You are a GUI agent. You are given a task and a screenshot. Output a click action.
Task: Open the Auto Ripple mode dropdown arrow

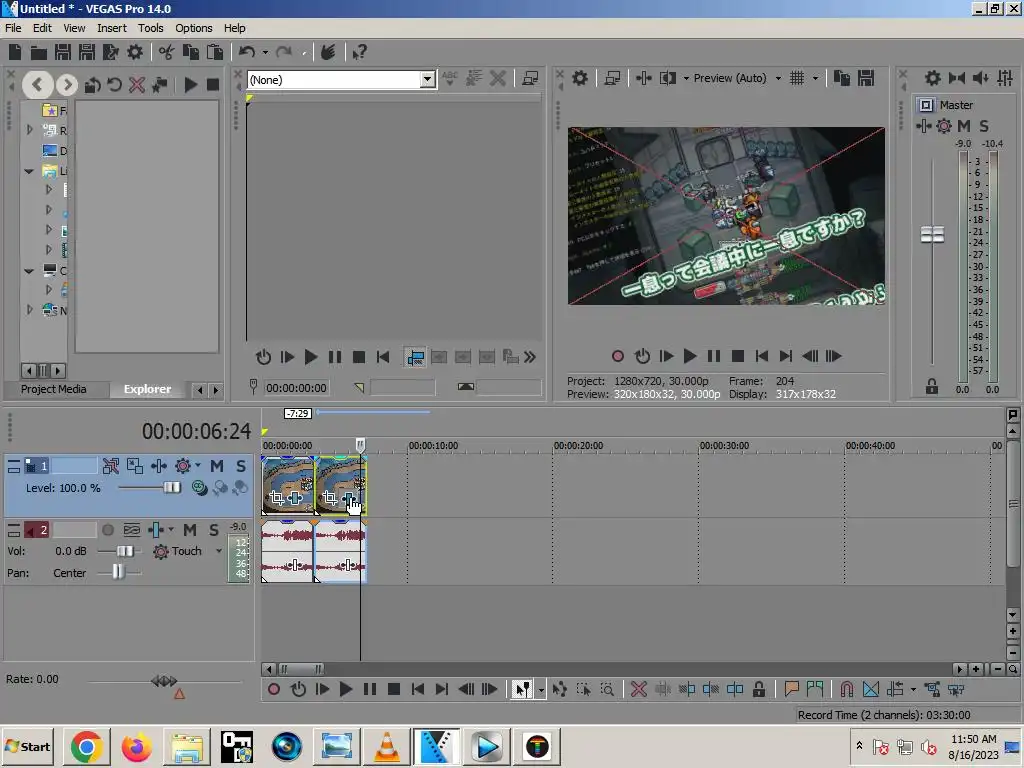(x=913, y=690)
